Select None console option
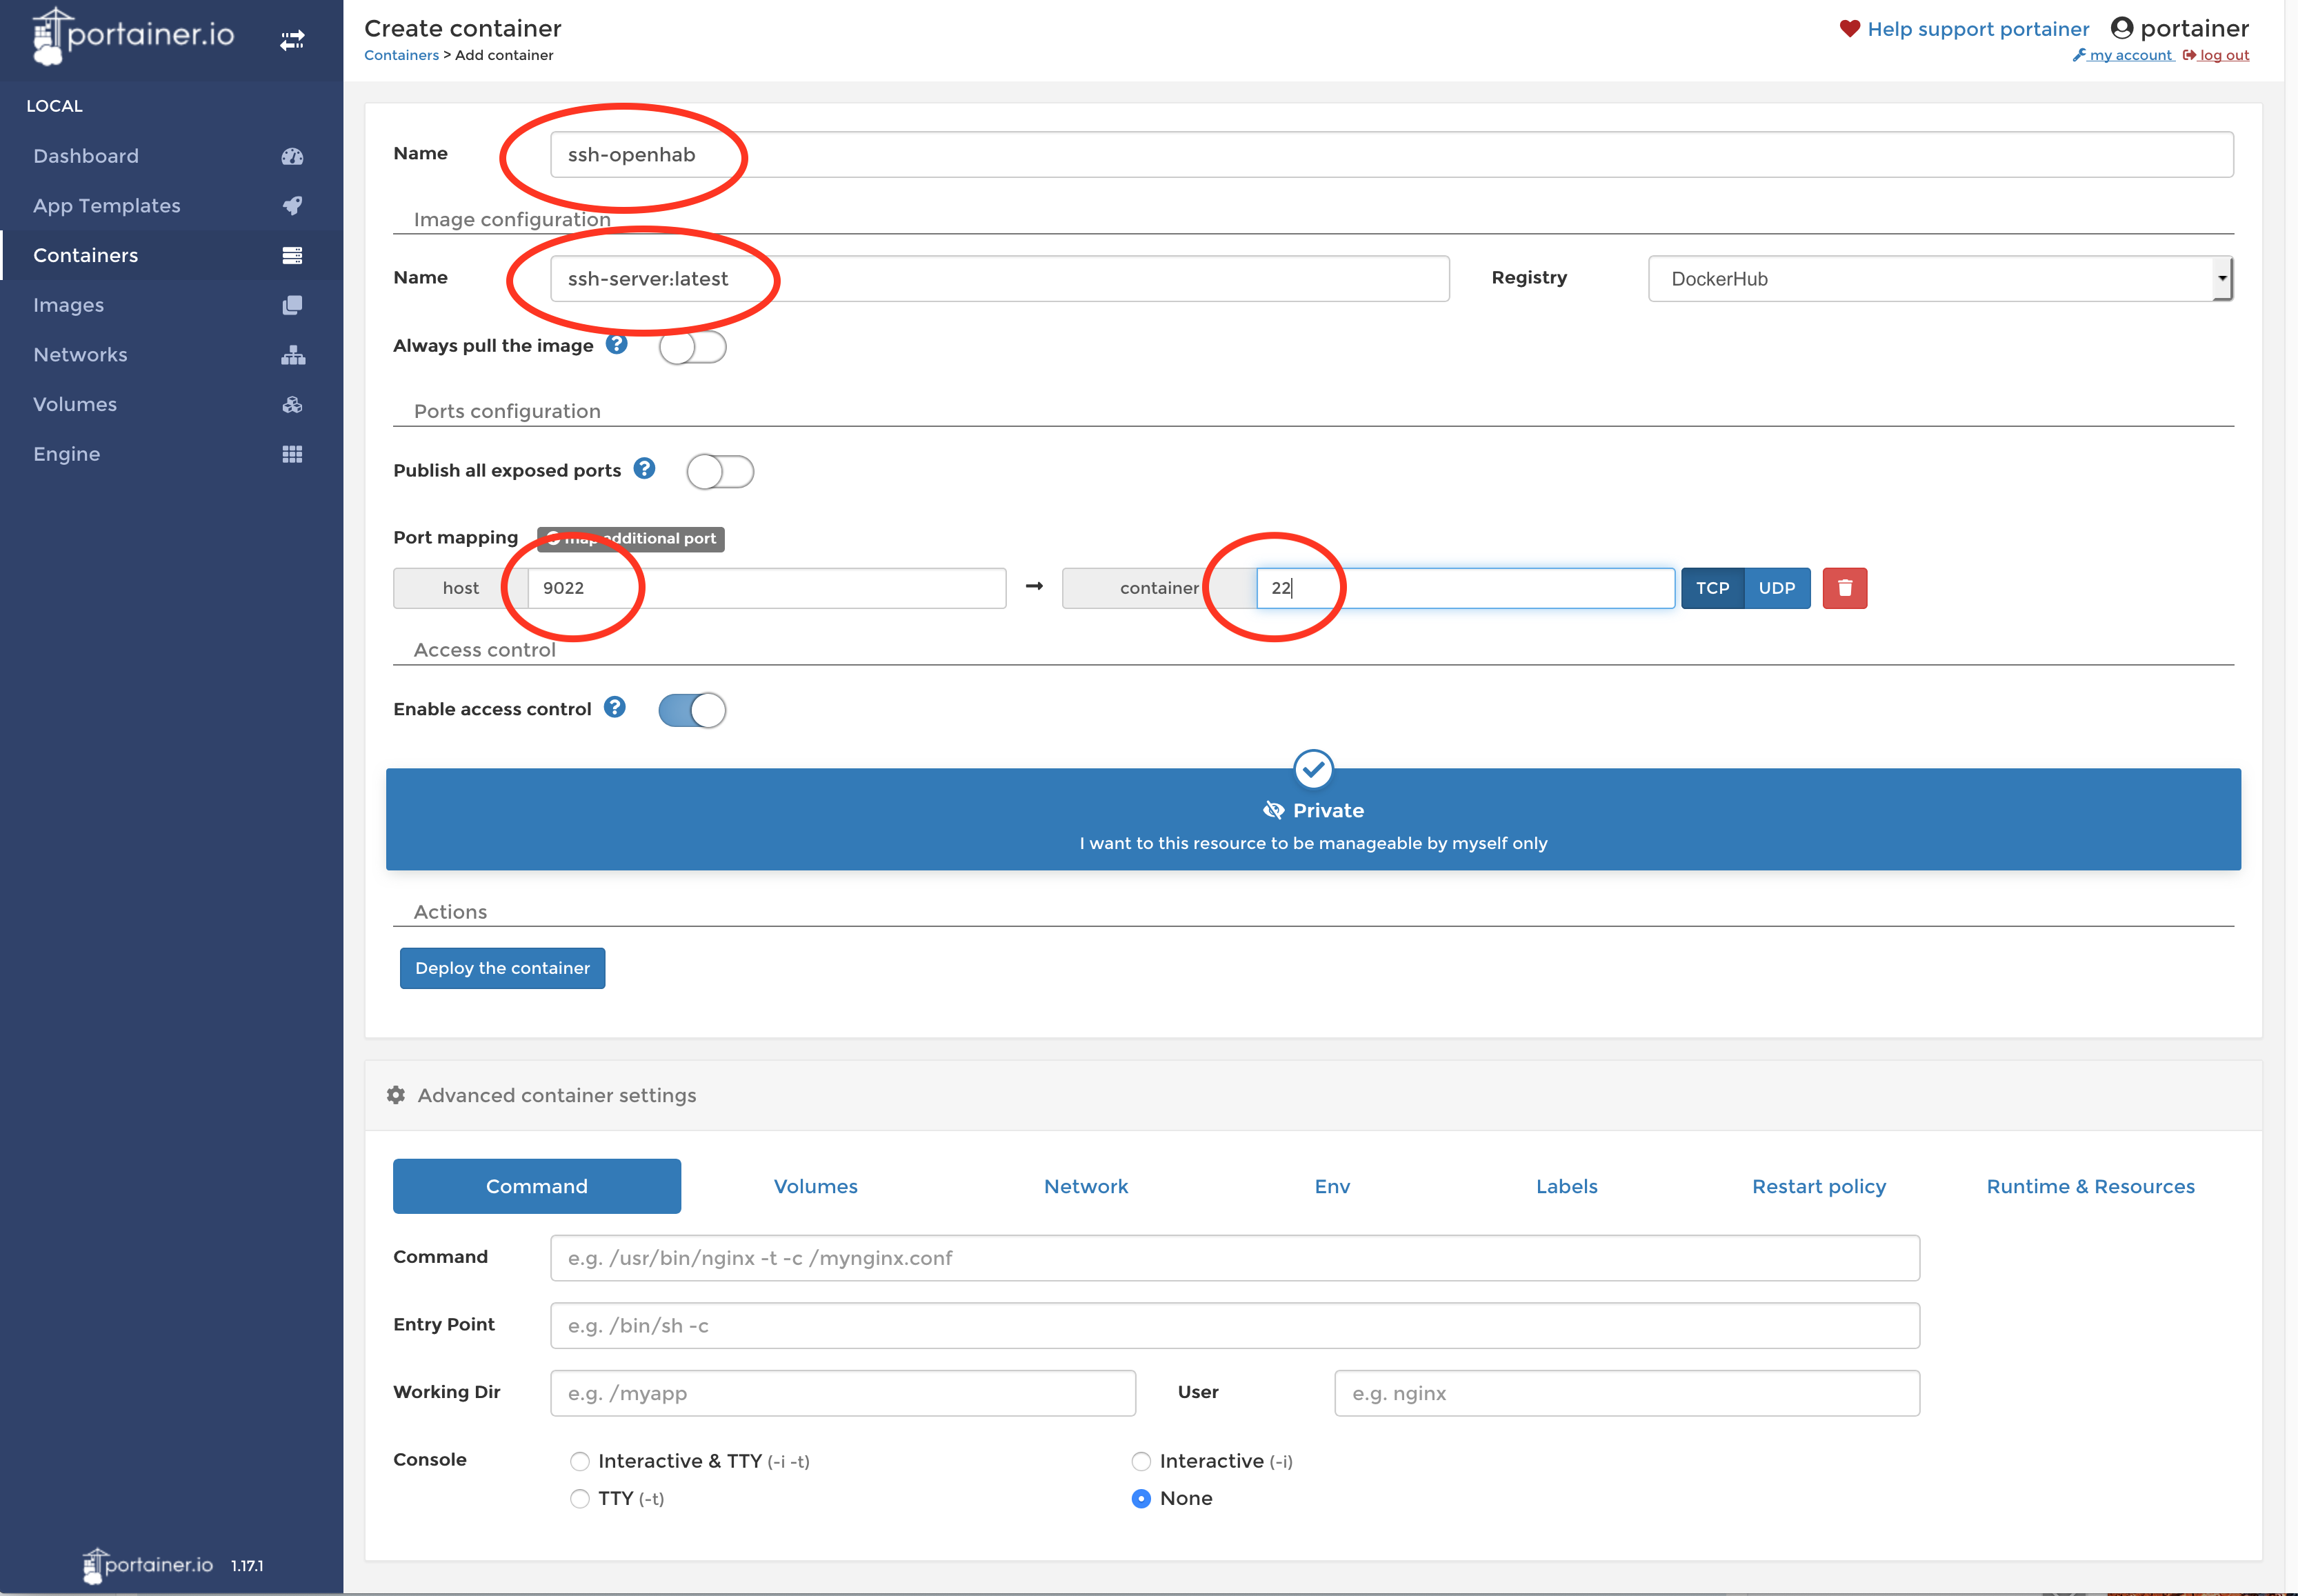 (1141, 1498)
